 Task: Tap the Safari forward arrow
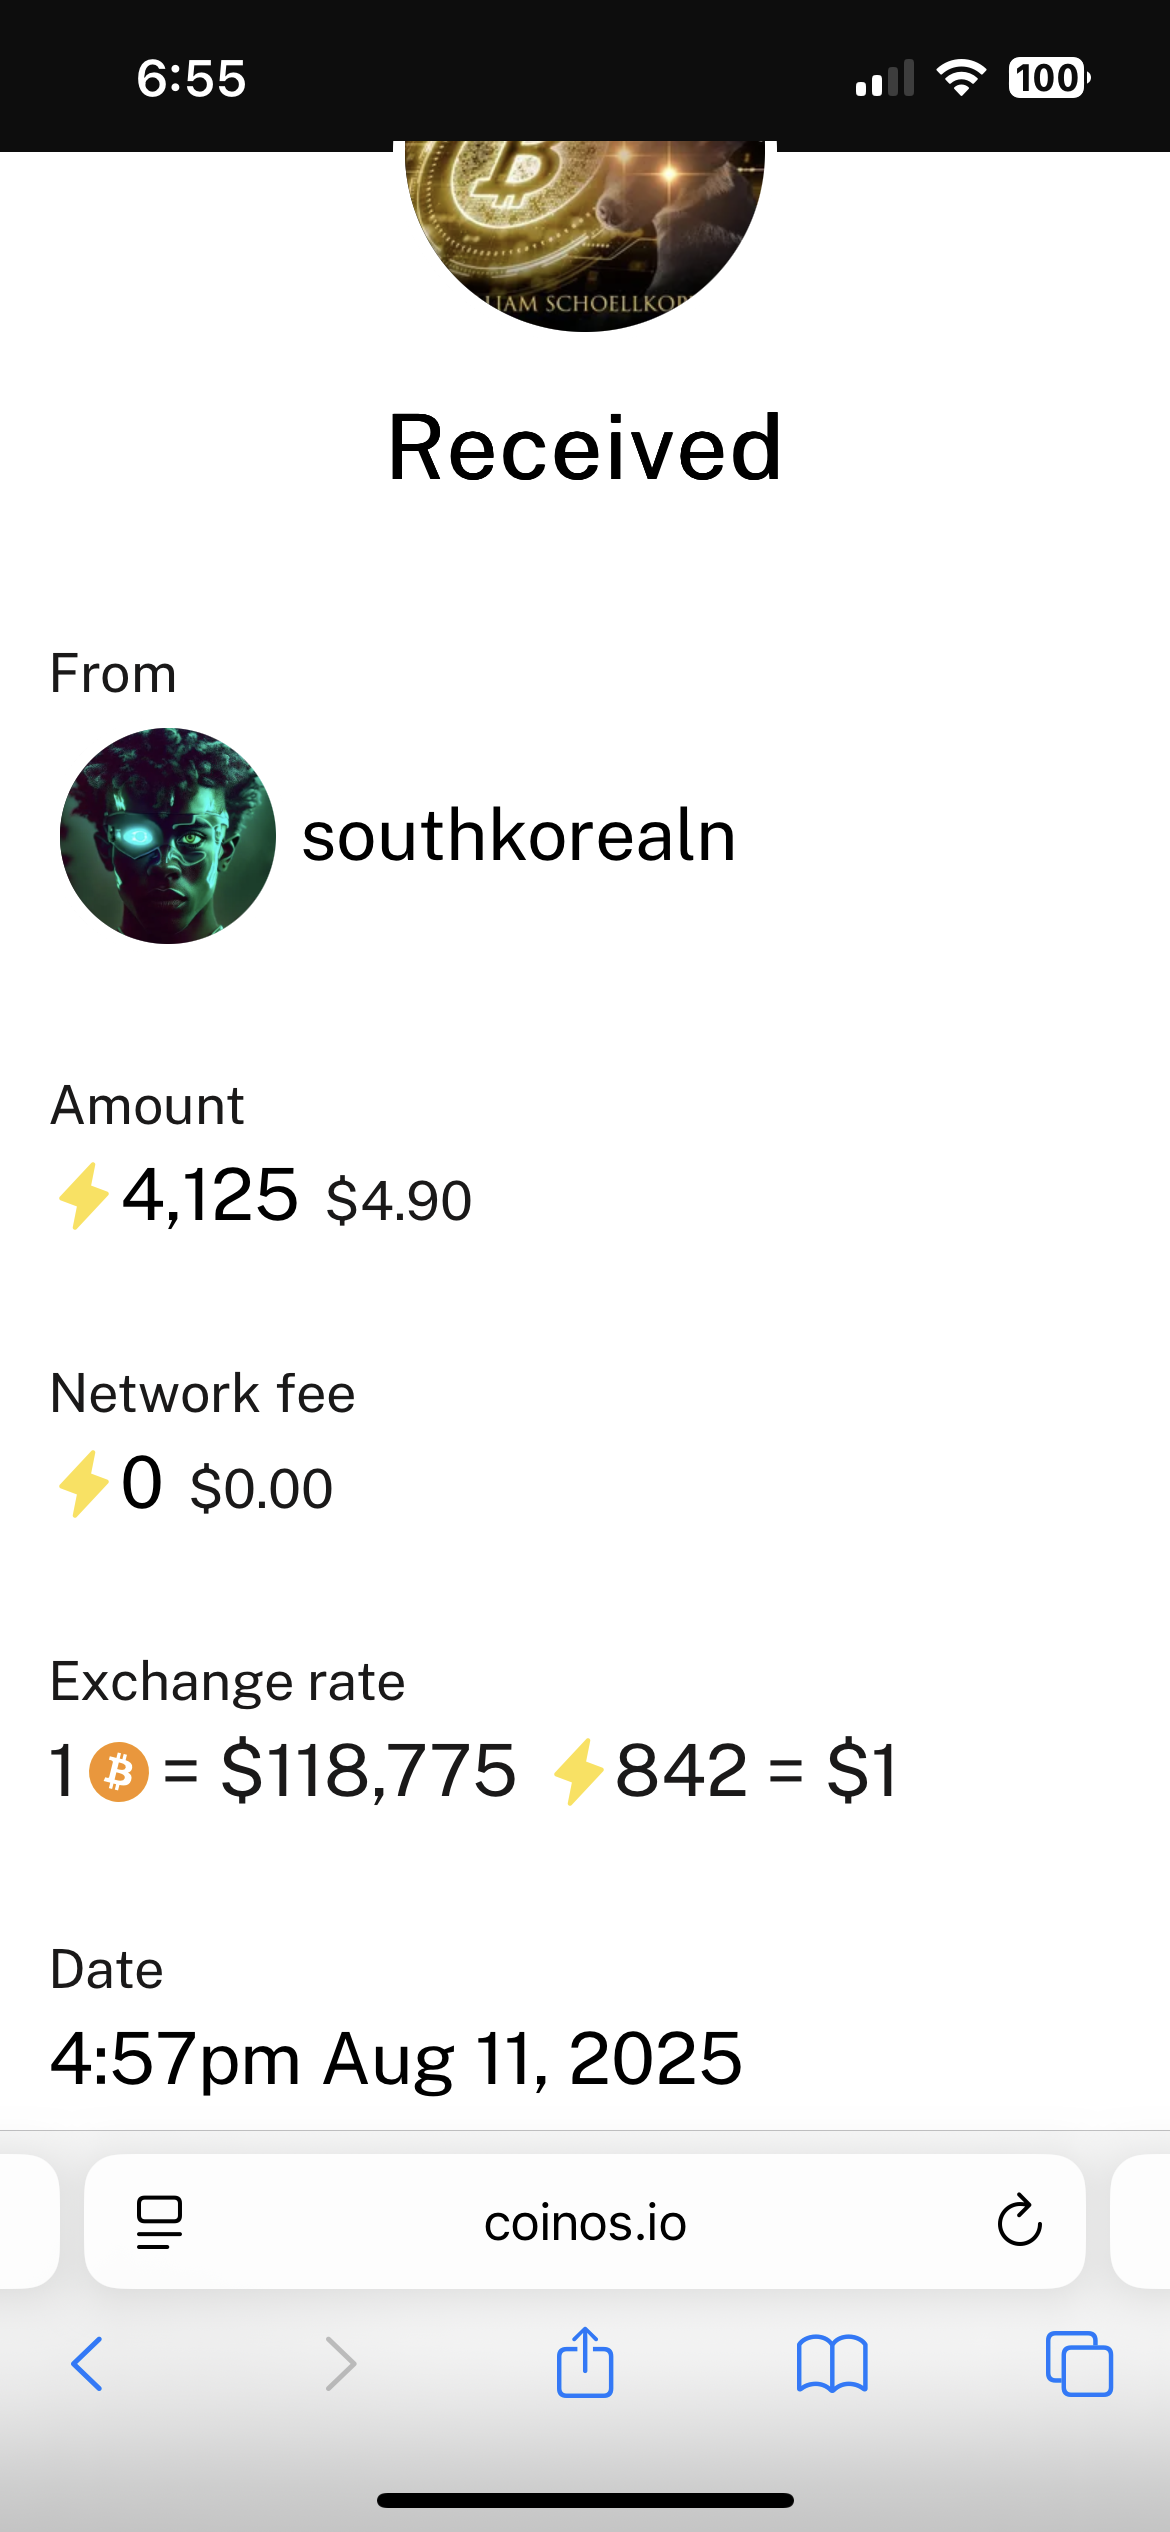(x=340, y=2364)
